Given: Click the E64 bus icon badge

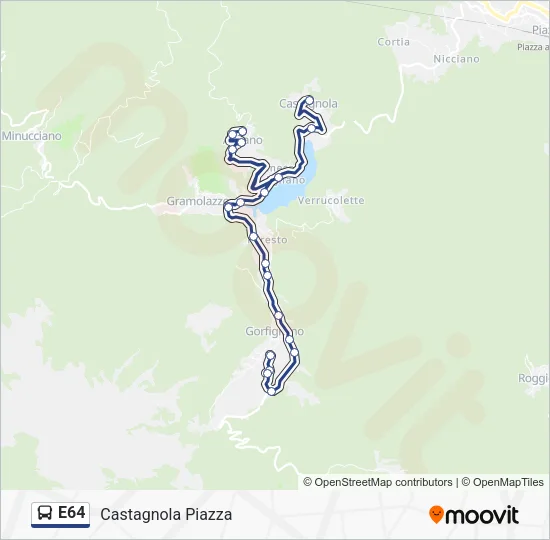Looking at the screenshot, I should tap(60, 514).
